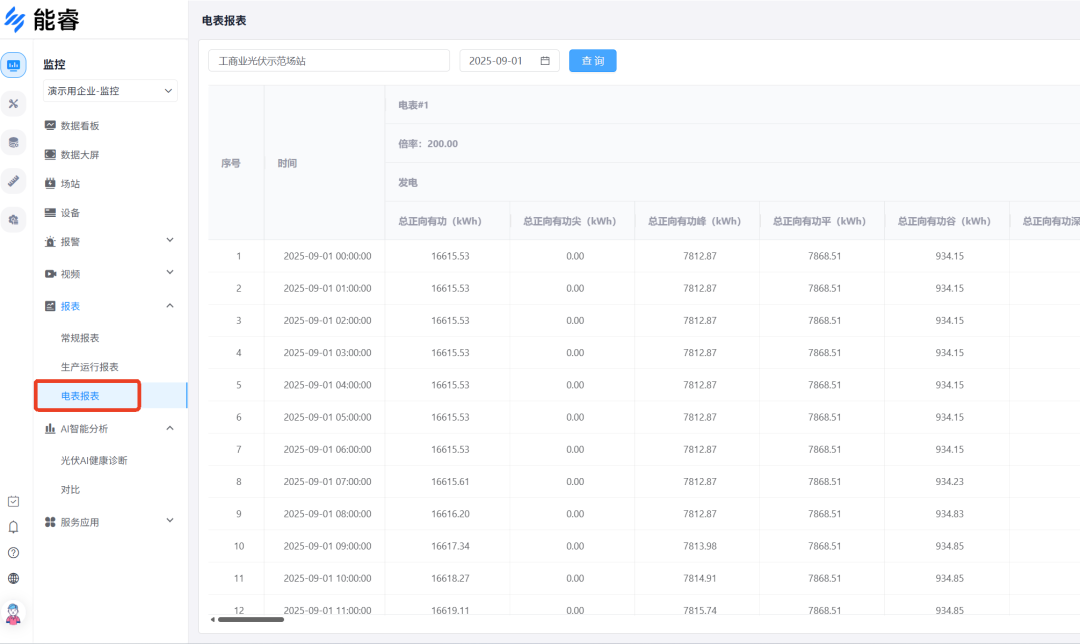Screen dimensions: 1080x644
Task: Open the database icon in left rail
Action: (x=14, y=142)
